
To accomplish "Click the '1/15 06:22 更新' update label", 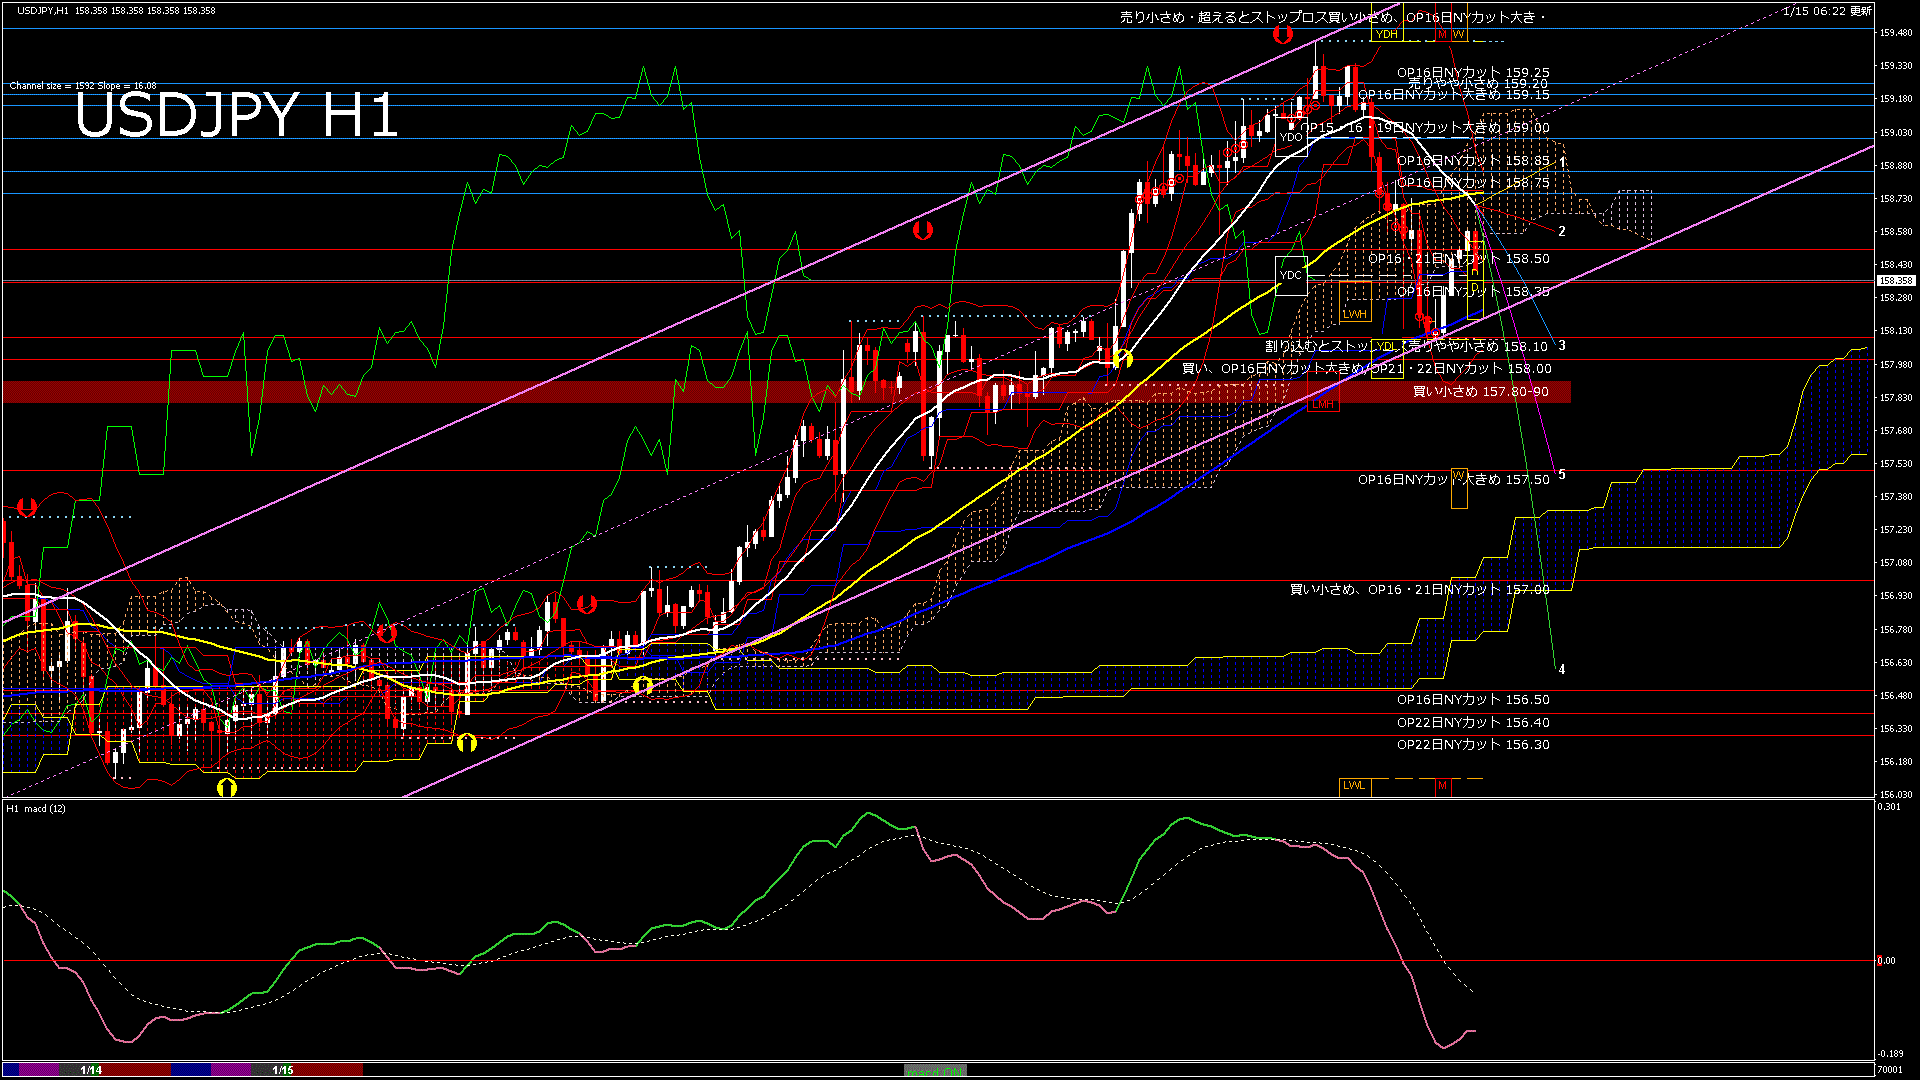I will 1826,11.
